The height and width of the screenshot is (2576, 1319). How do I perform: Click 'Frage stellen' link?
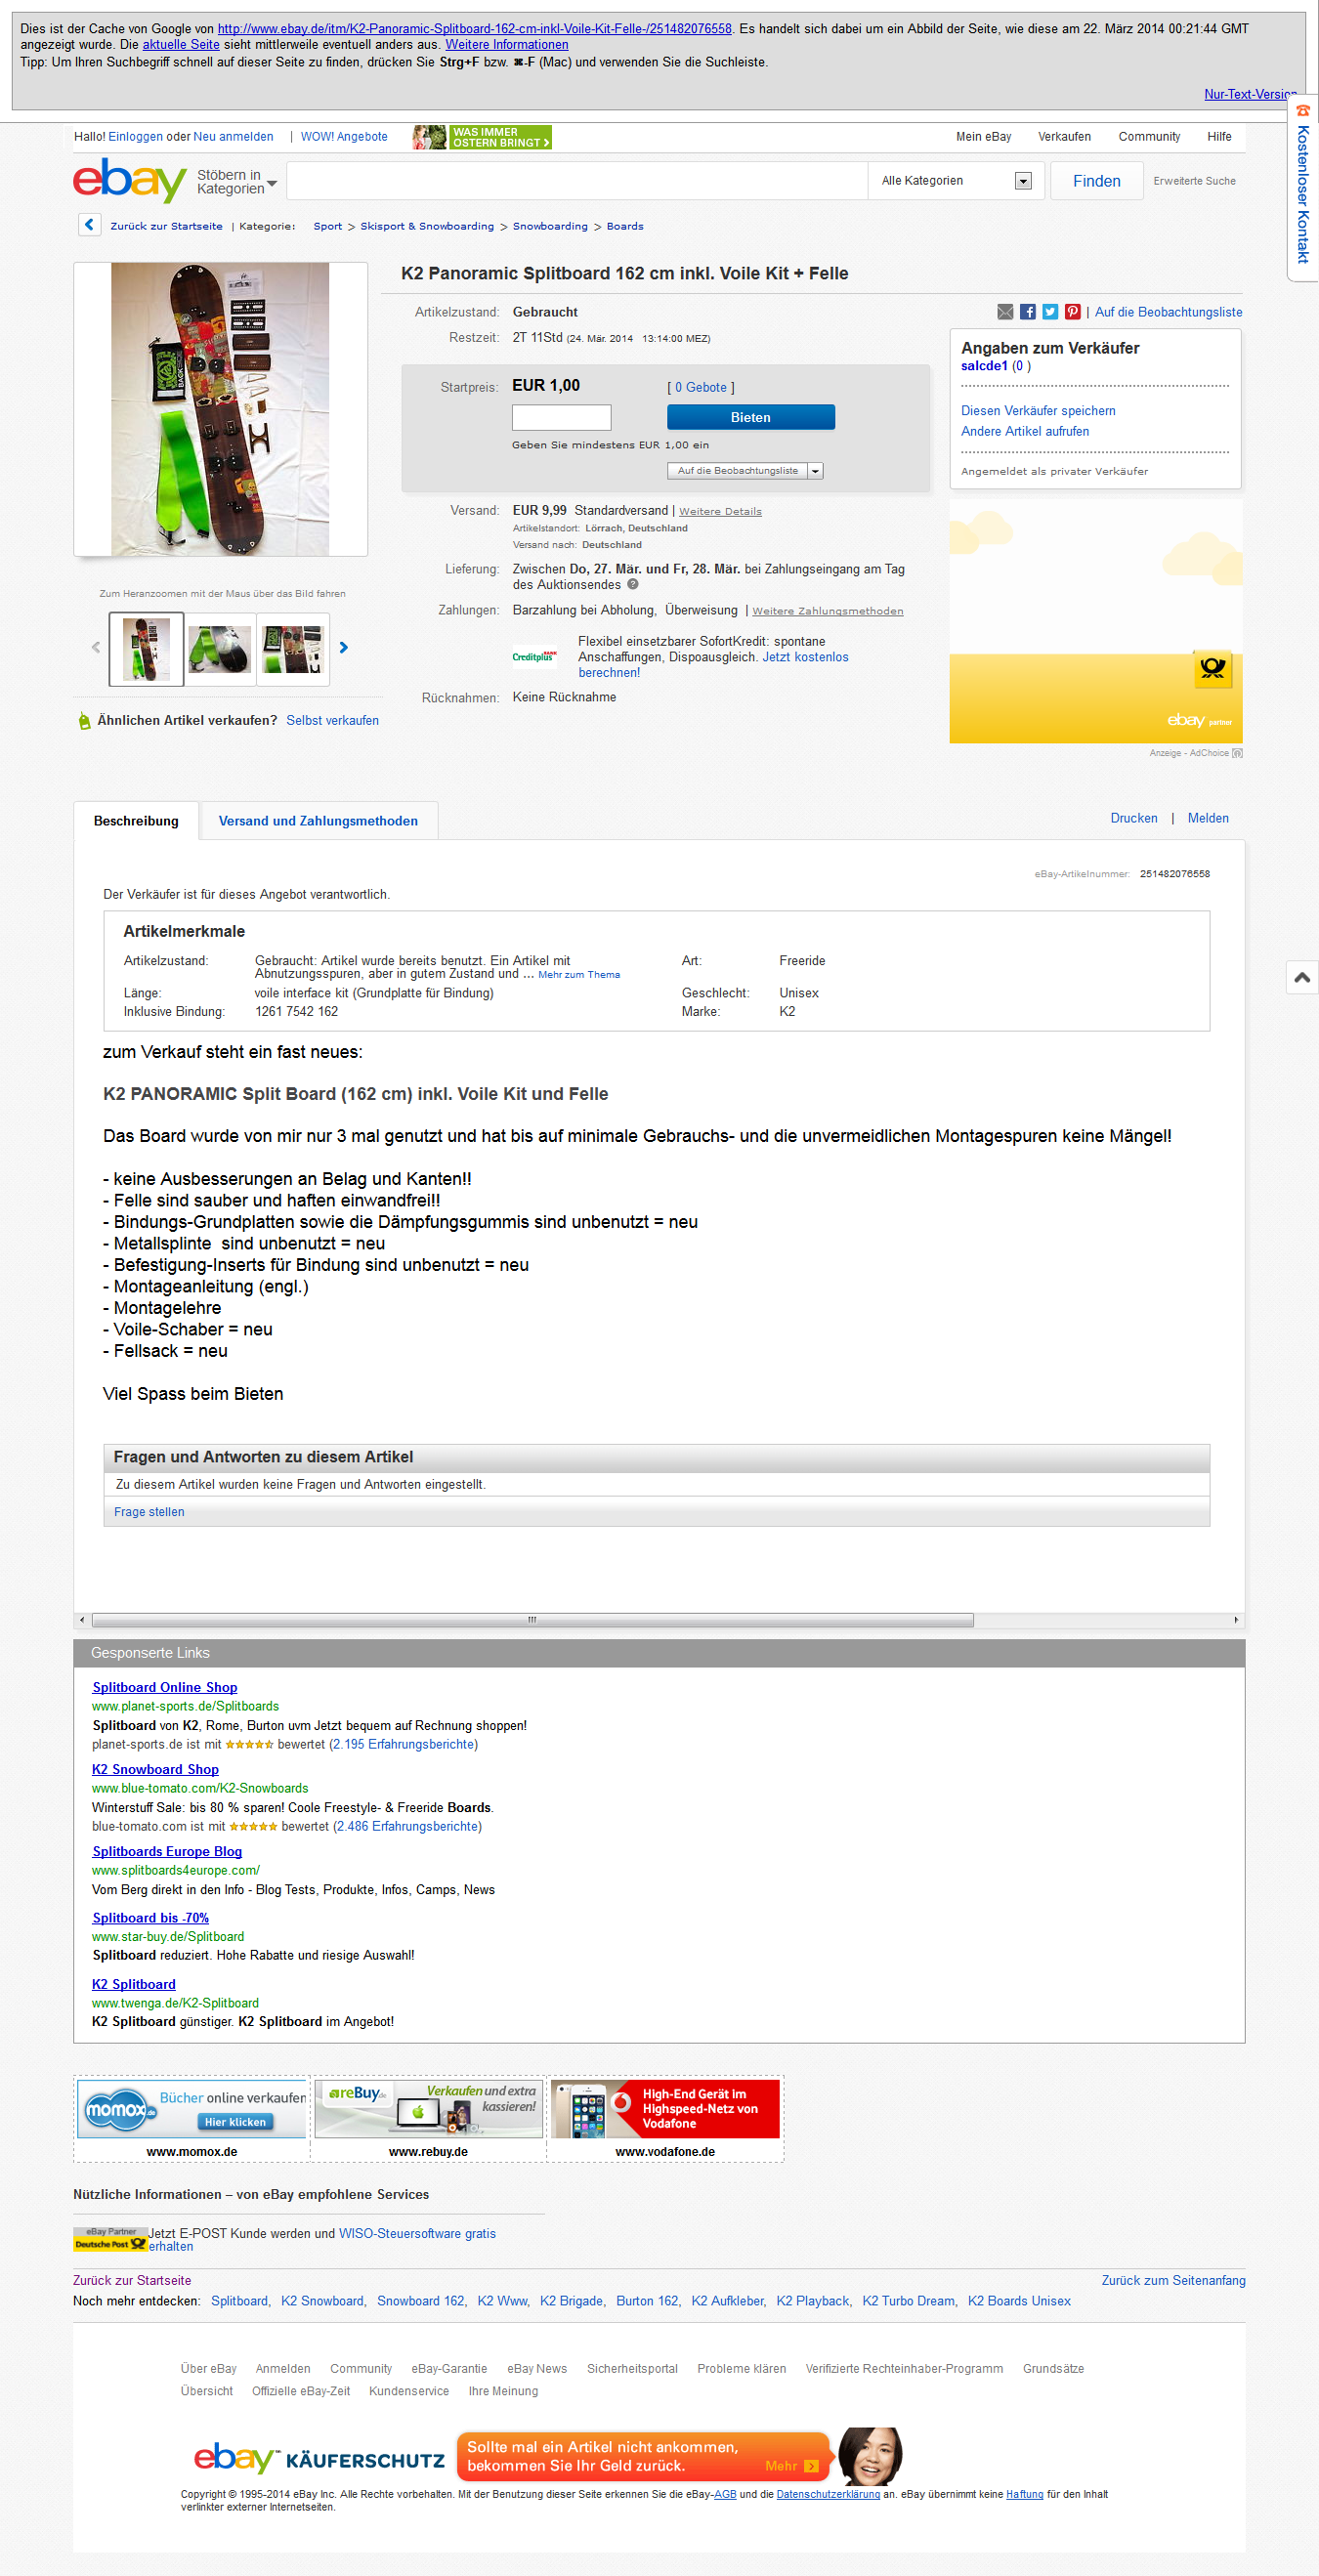[x=149, y=1512]
